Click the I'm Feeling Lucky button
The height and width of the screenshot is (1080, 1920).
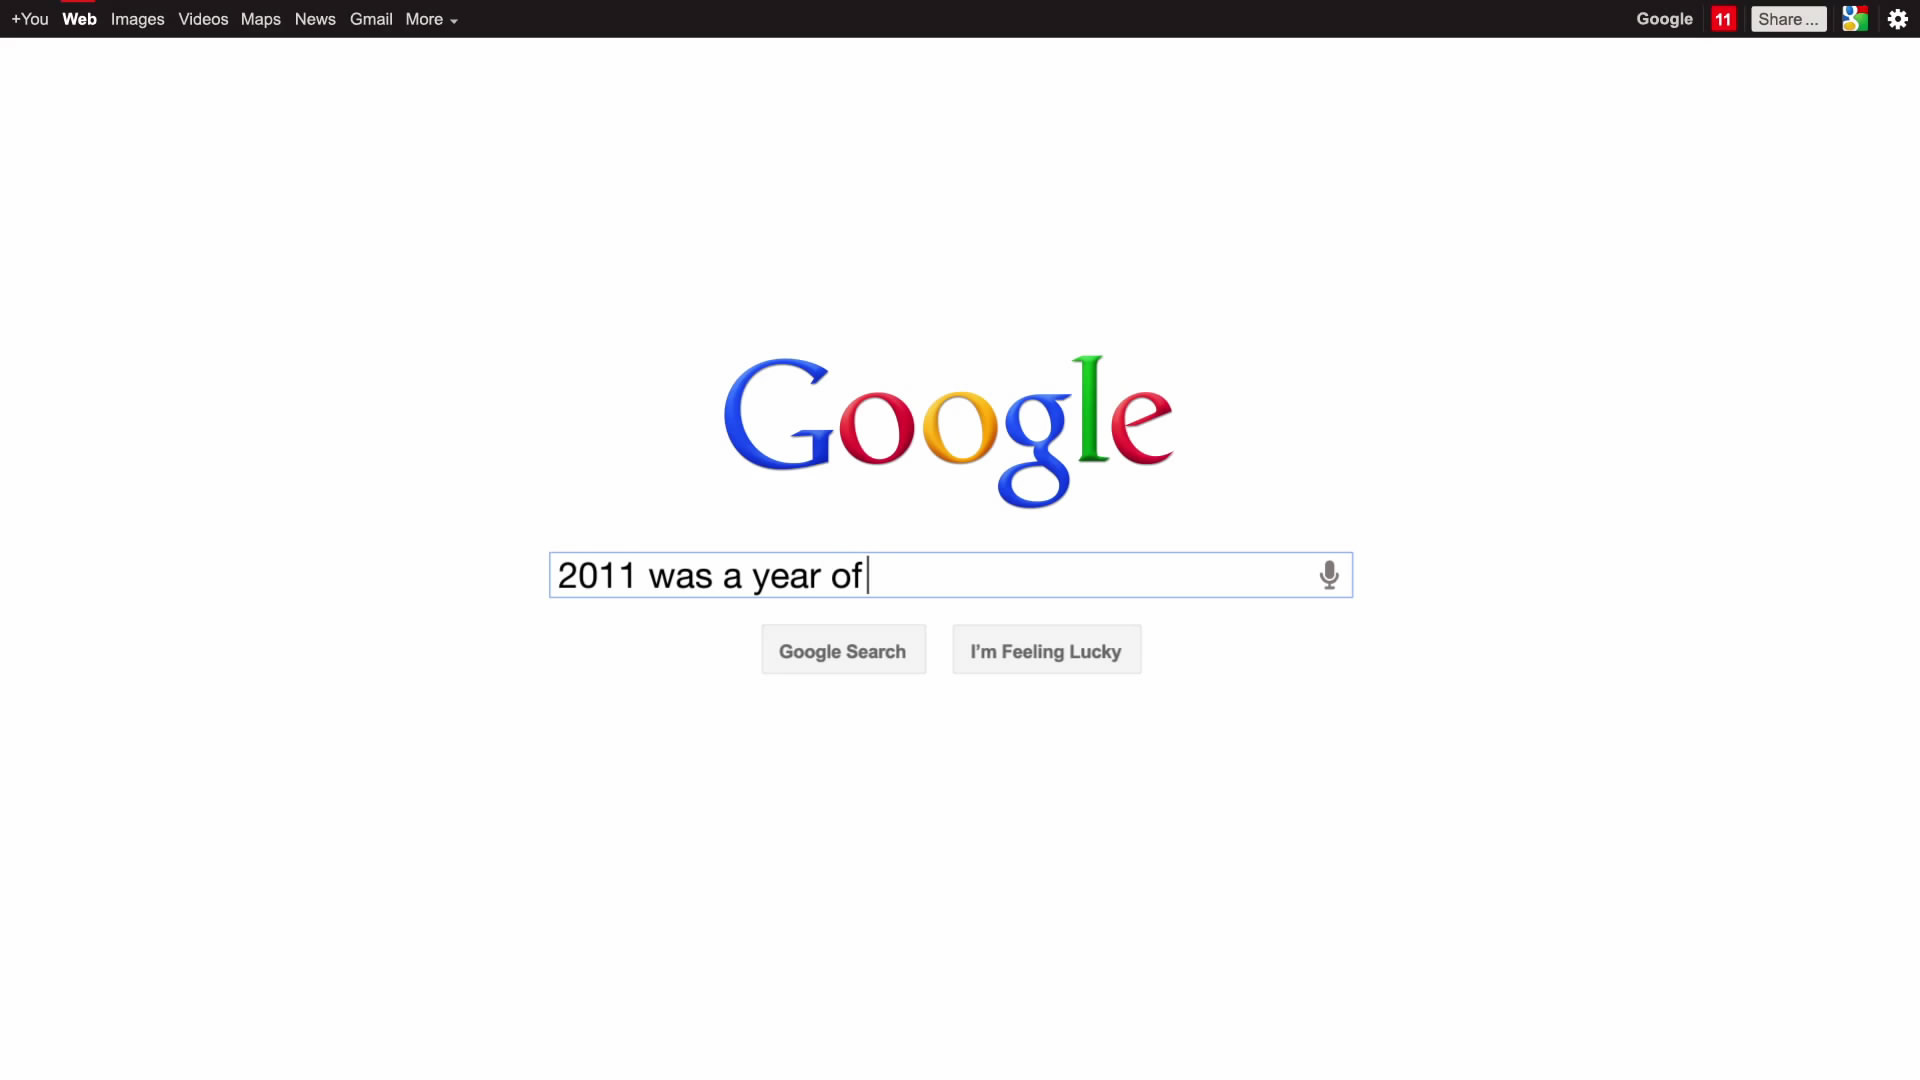tap(1046, 650)
